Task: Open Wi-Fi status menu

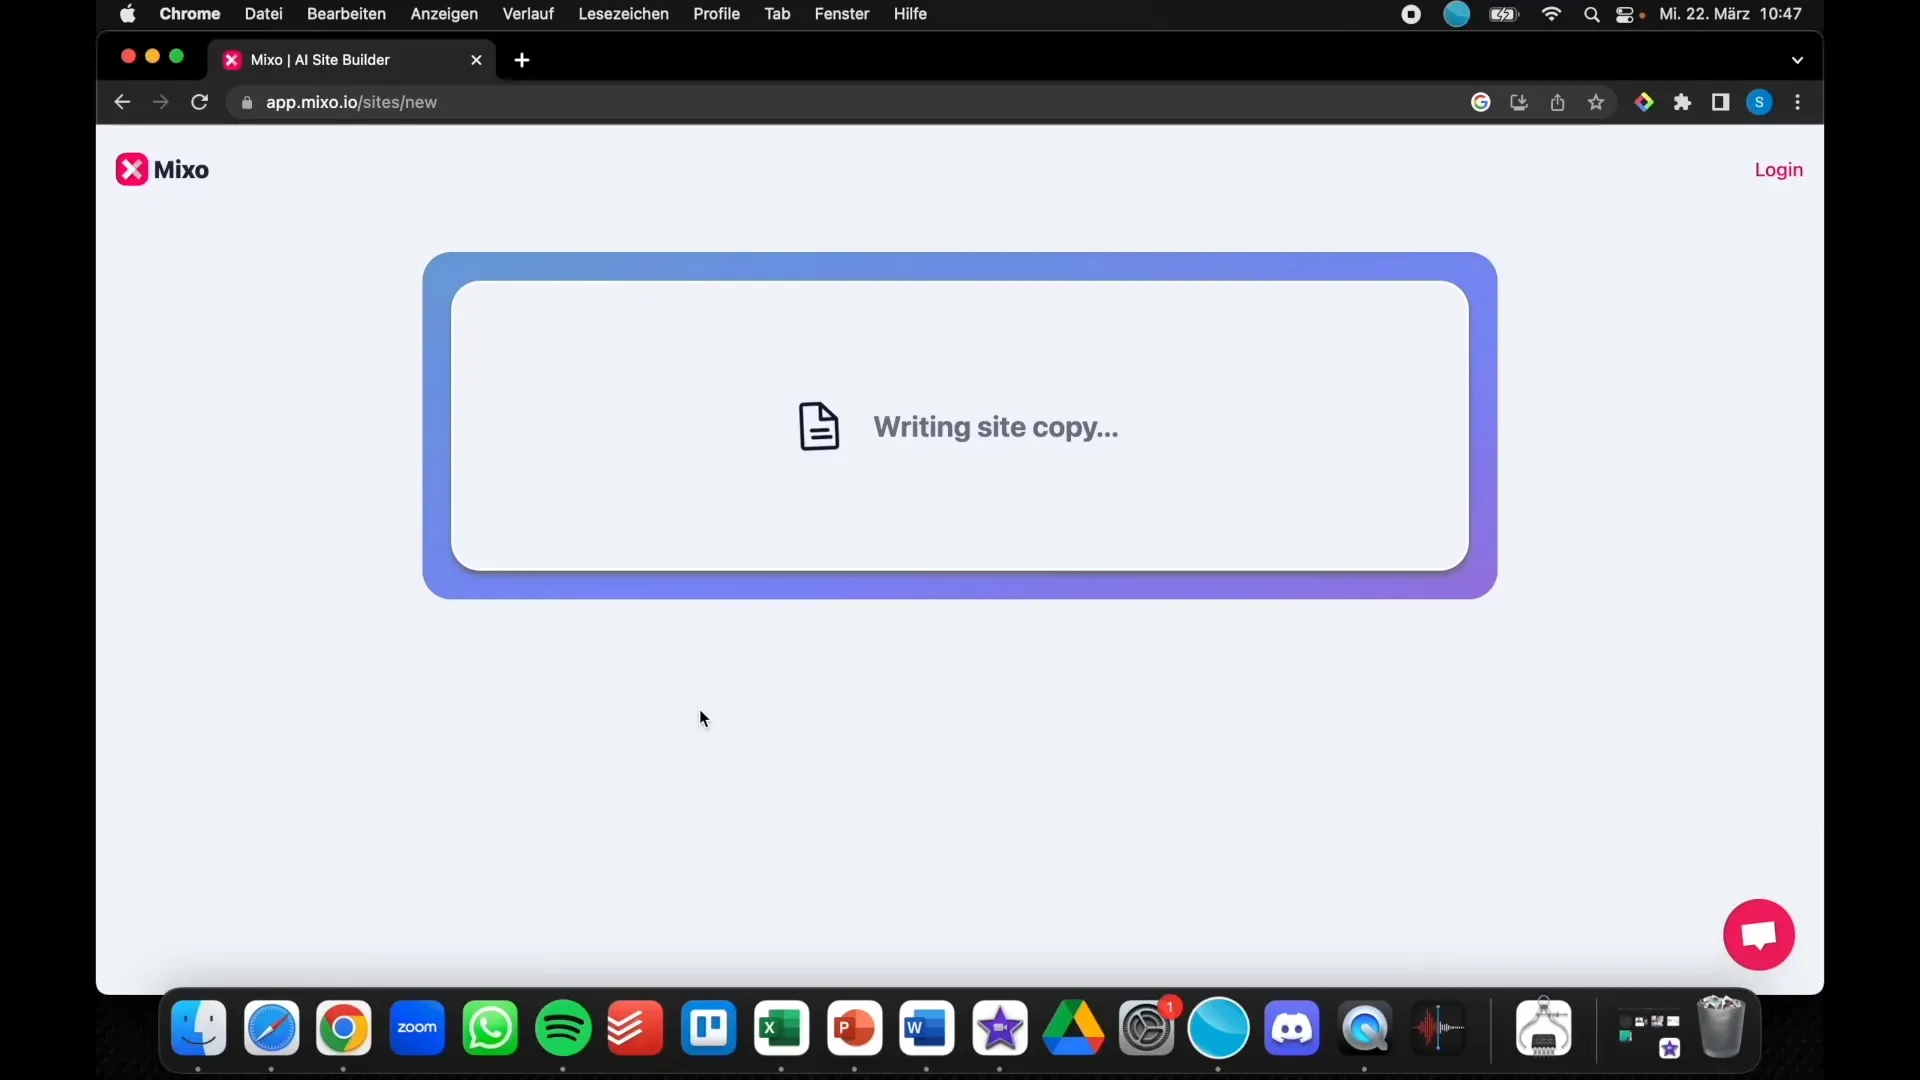Action: 1552,14
